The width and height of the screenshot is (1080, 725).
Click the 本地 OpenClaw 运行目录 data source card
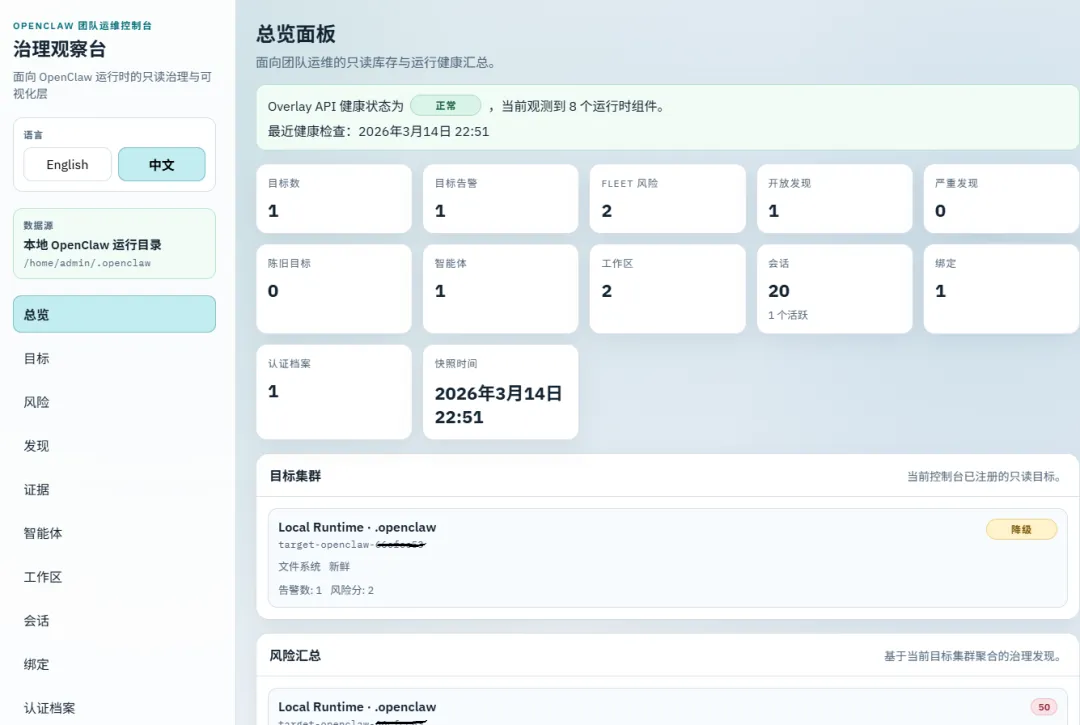click(114, 244)
